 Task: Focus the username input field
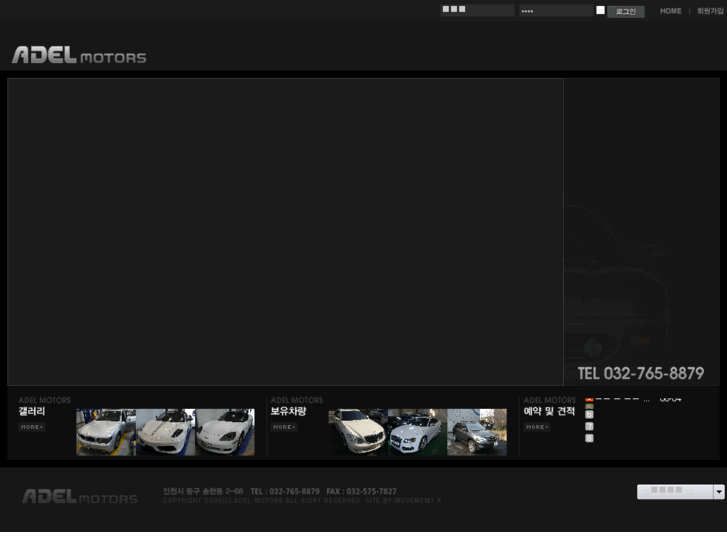click(477, 10)
